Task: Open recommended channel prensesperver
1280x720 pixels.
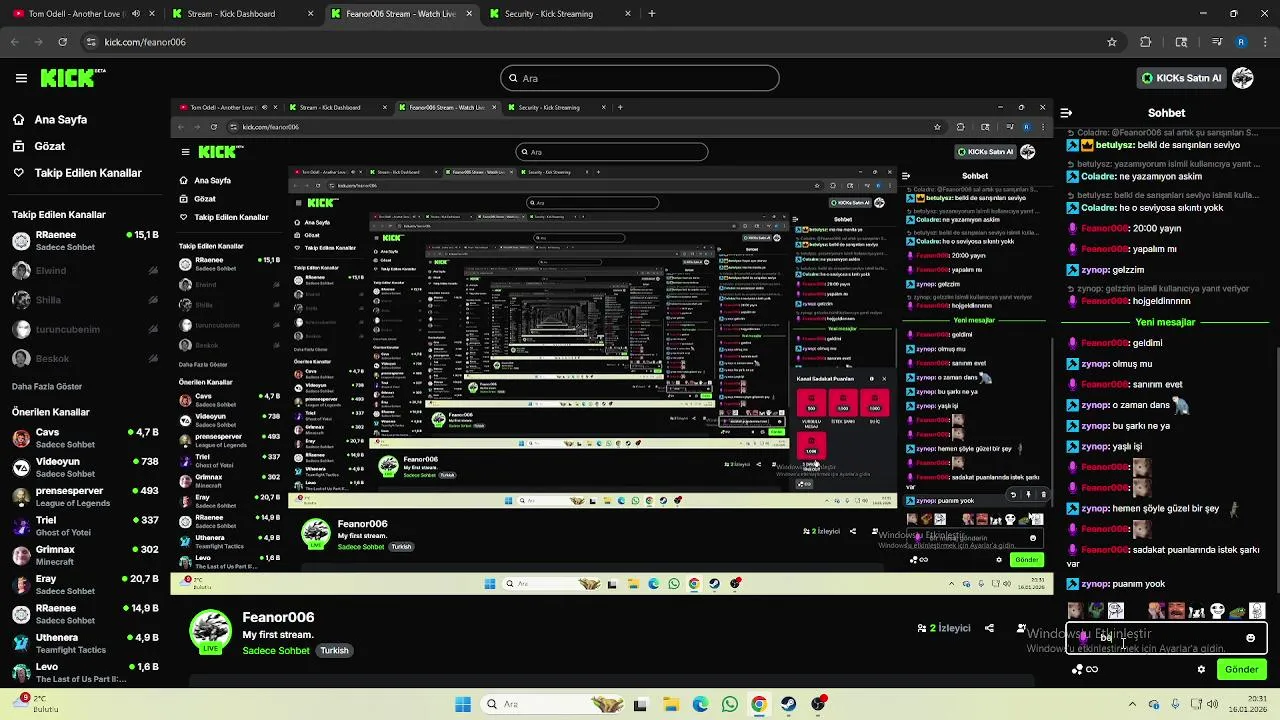Action: coord(85,497)
